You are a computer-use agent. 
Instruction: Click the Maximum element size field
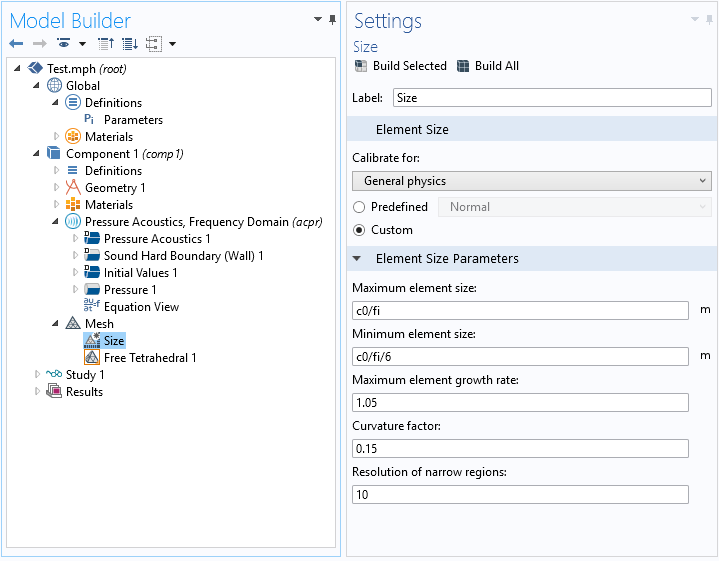tap(520, 310)
